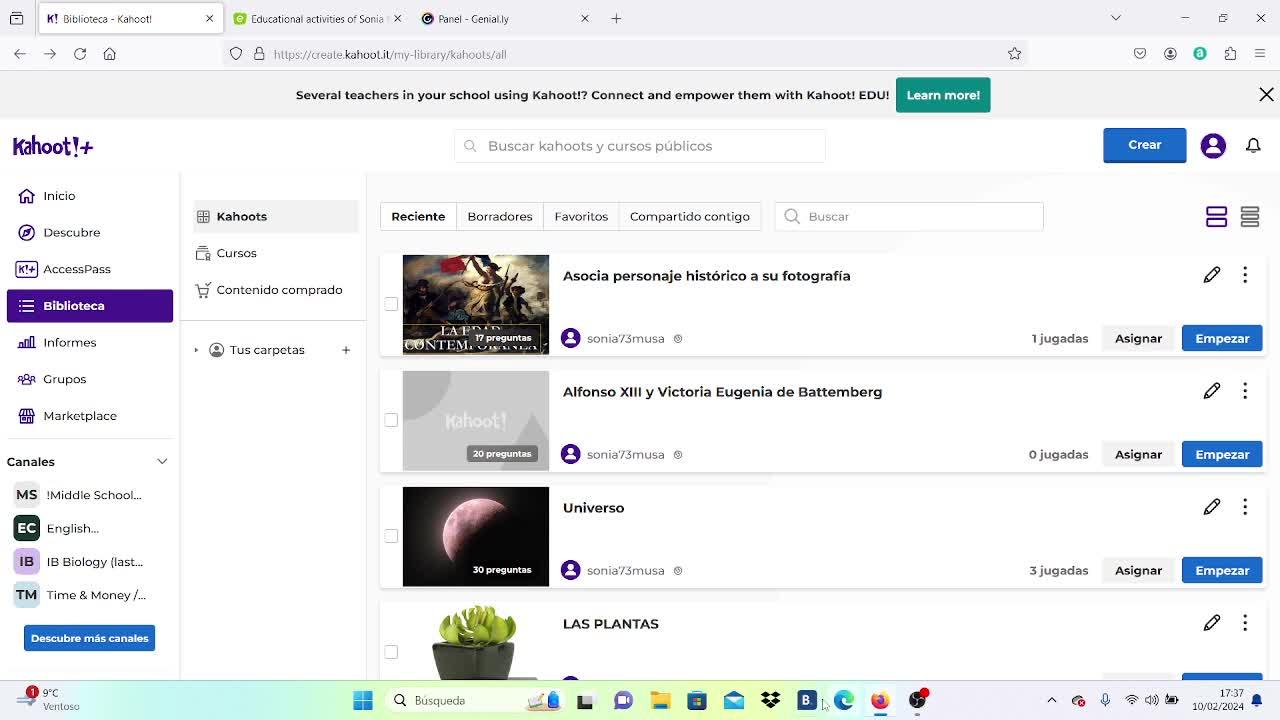This screenshot has height=720, width=1280.
Task: Switch to the Favoritos tab
Action: click(581, 216)
